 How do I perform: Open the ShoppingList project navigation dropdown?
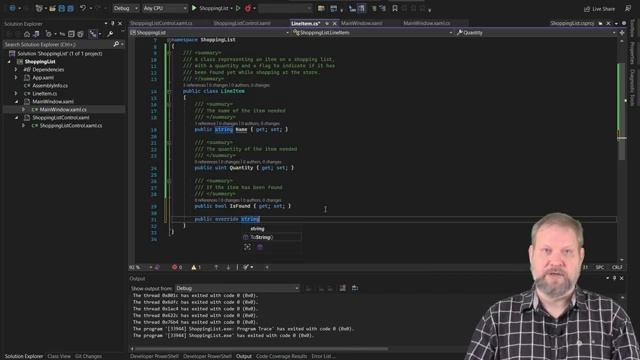(209, 33)
